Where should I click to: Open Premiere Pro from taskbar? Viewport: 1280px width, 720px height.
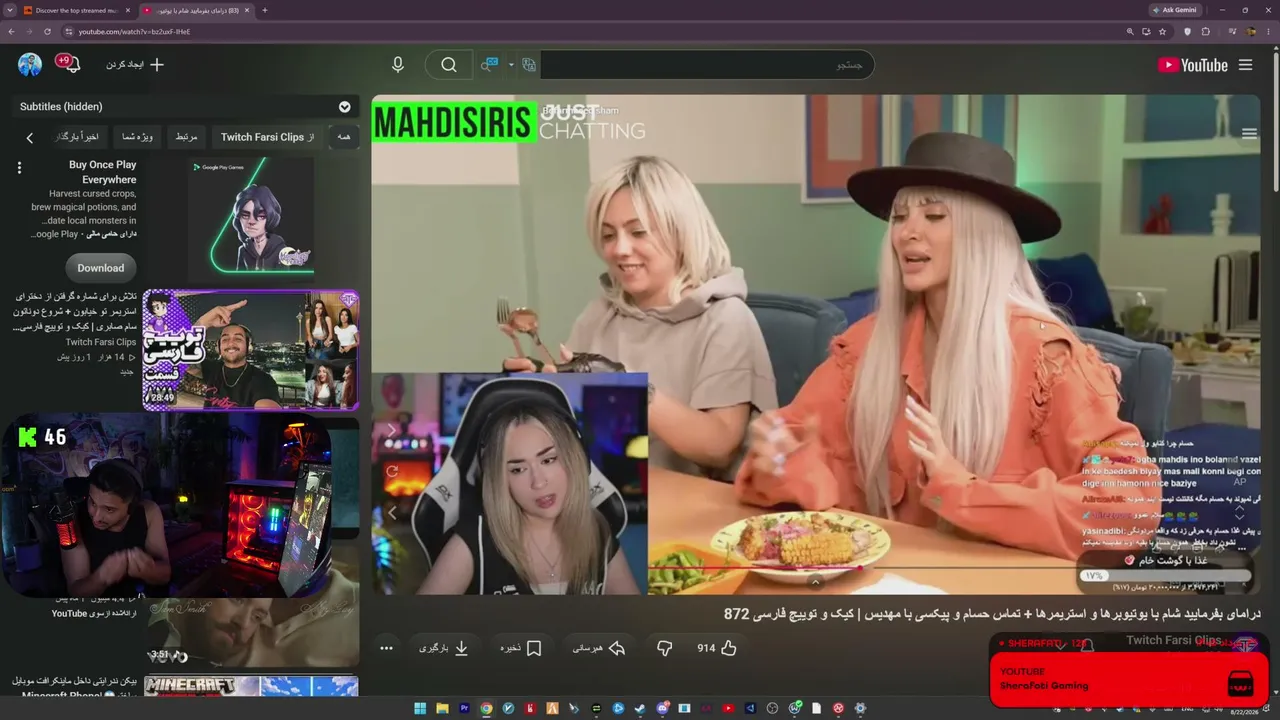[464, 708]
